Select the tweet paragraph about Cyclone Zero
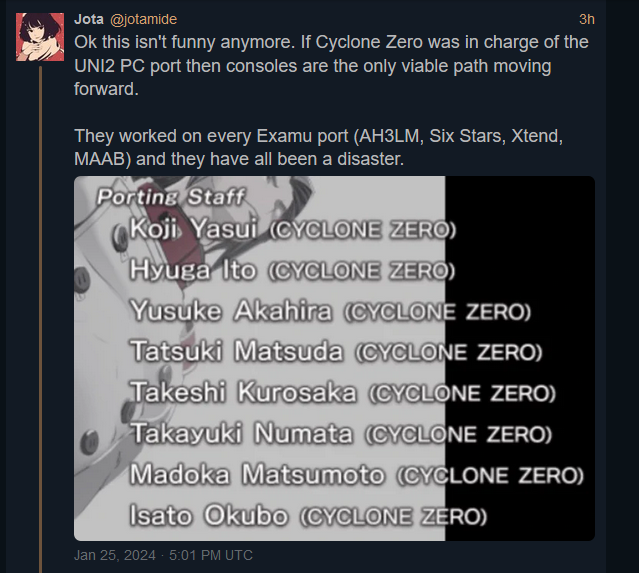The image size is (639, 573). tap(331, 65)
